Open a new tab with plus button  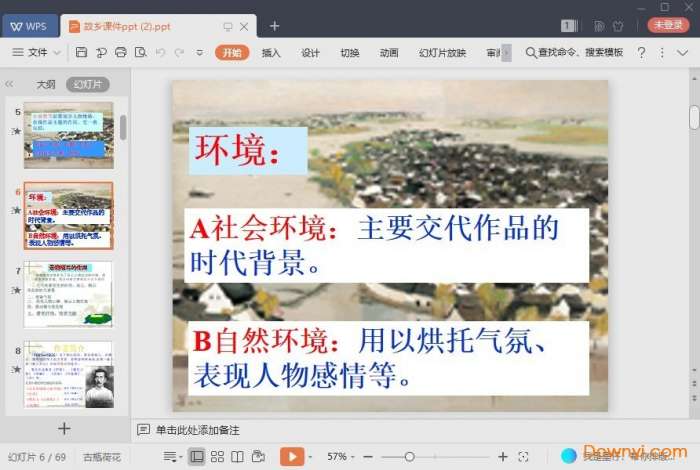(274, 26)
